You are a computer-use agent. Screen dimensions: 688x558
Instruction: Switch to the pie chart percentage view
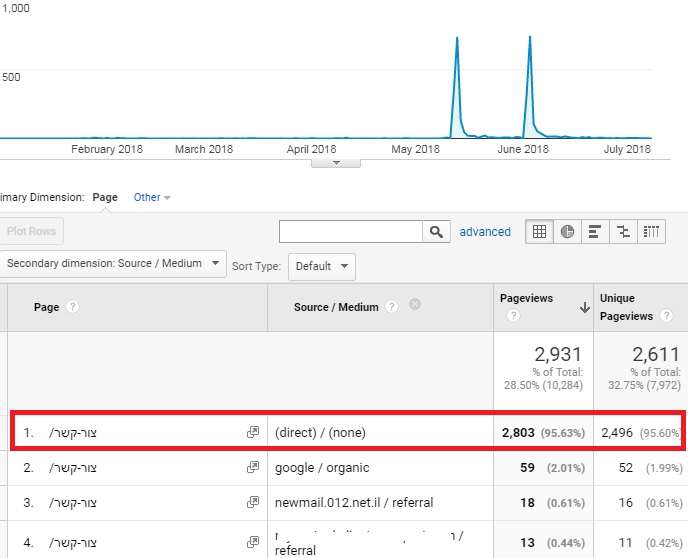pos(567,232)
